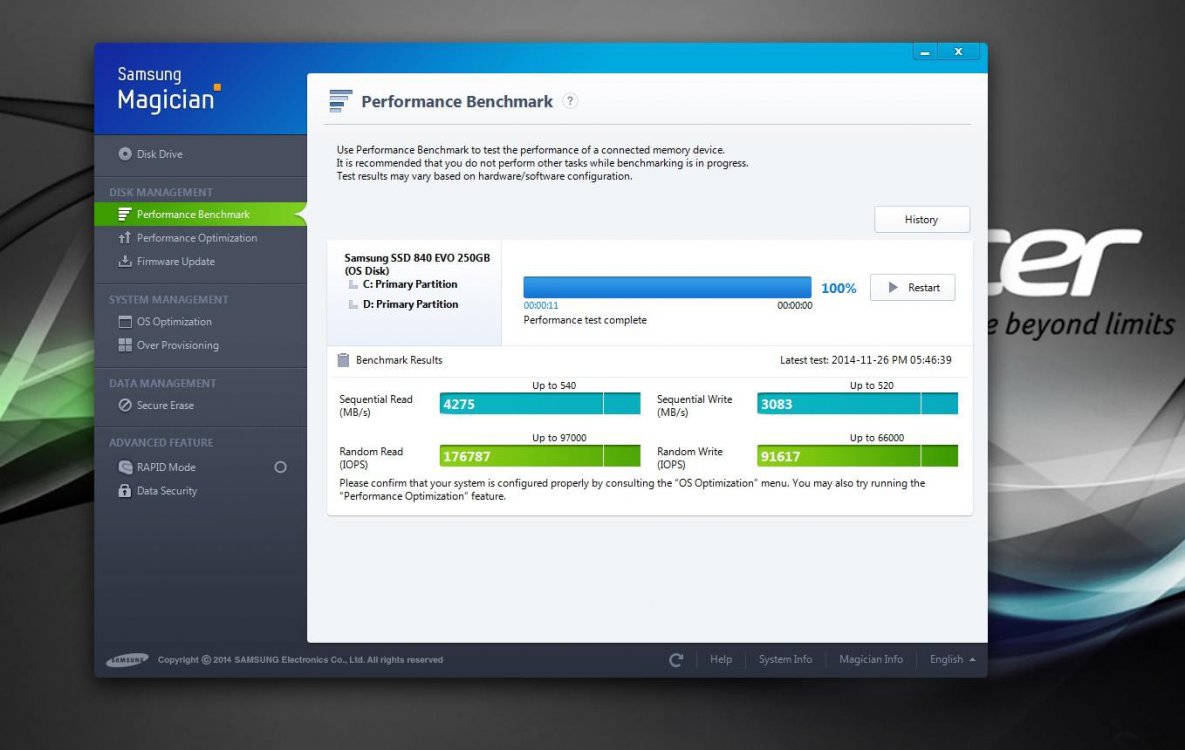Click the OS Optimization window icon
Screen dimensions: 1185x750
pyautogui.click(x=125, y=322)
